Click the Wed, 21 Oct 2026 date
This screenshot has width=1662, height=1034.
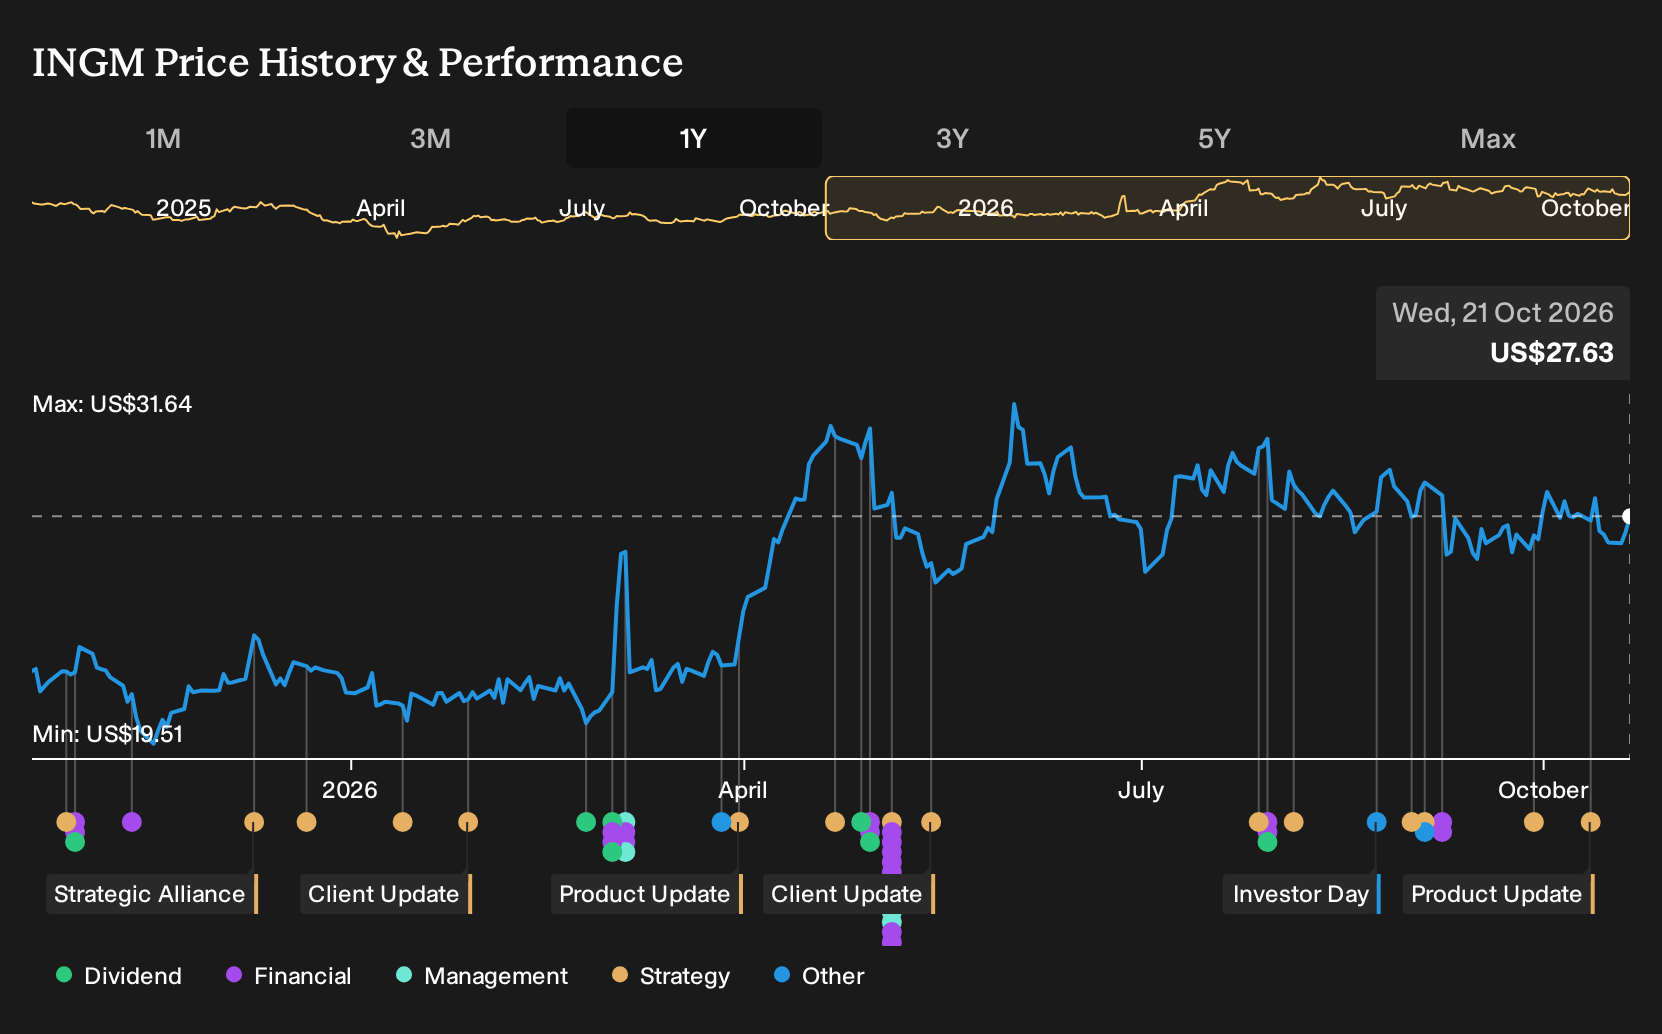(x=1502, y=313)
